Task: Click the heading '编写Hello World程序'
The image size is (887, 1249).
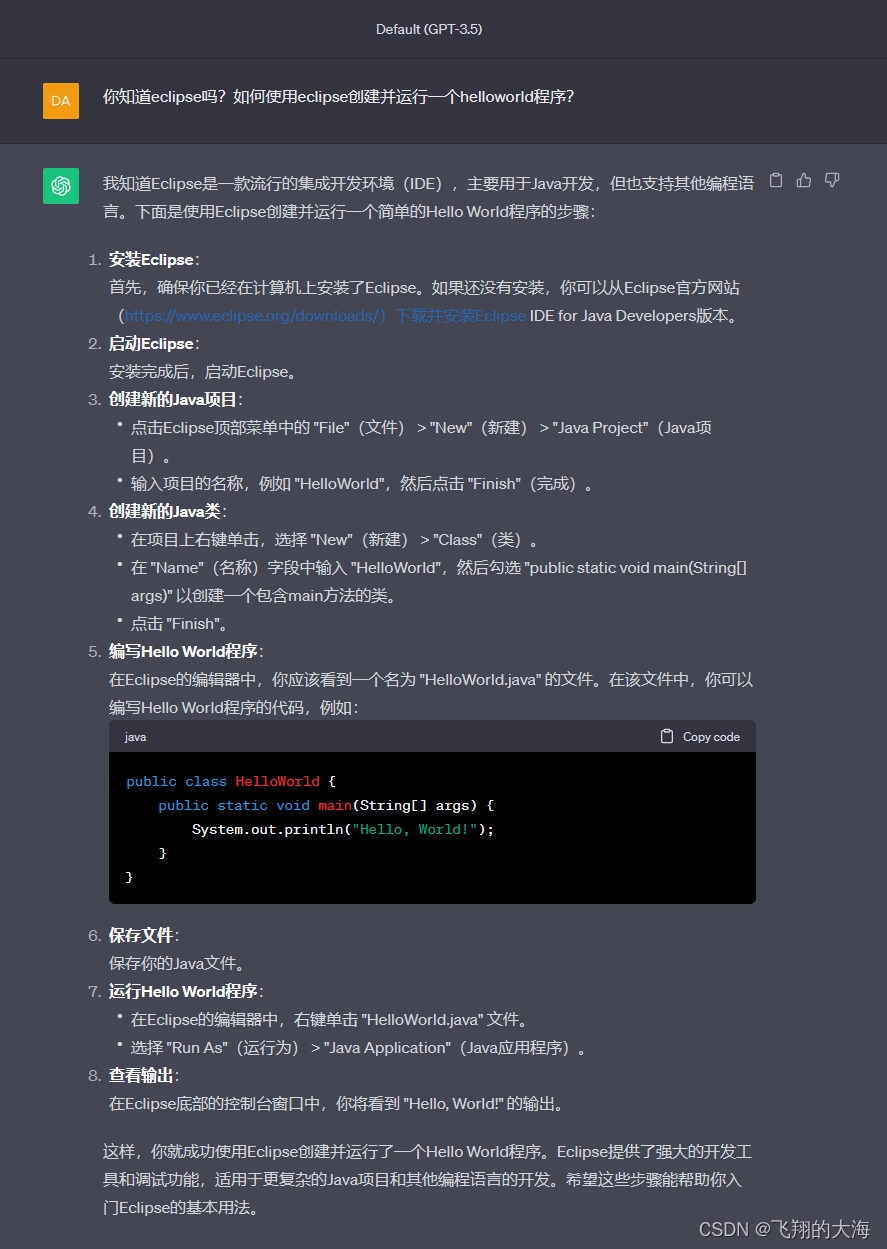Action: point(183,652)
